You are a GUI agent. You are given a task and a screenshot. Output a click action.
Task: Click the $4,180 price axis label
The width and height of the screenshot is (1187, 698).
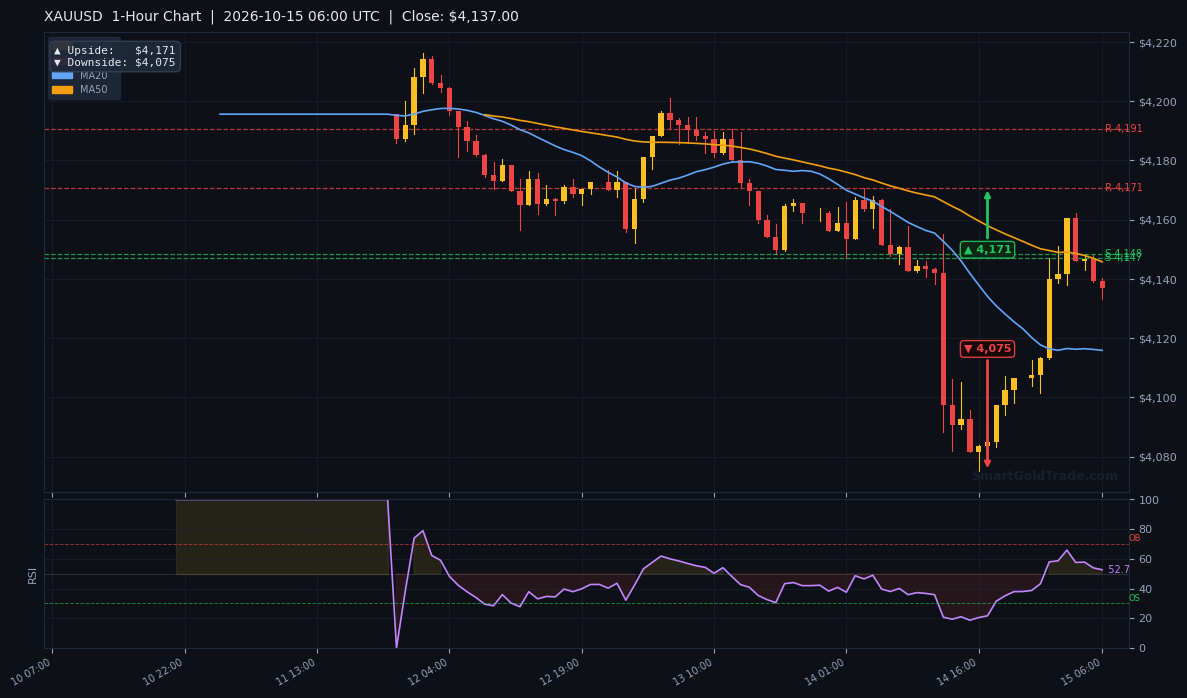point(1157,161)
